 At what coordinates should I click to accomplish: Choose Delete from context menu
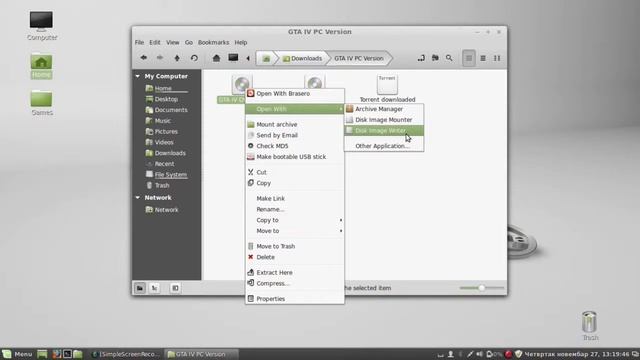[x=294, y=257]
